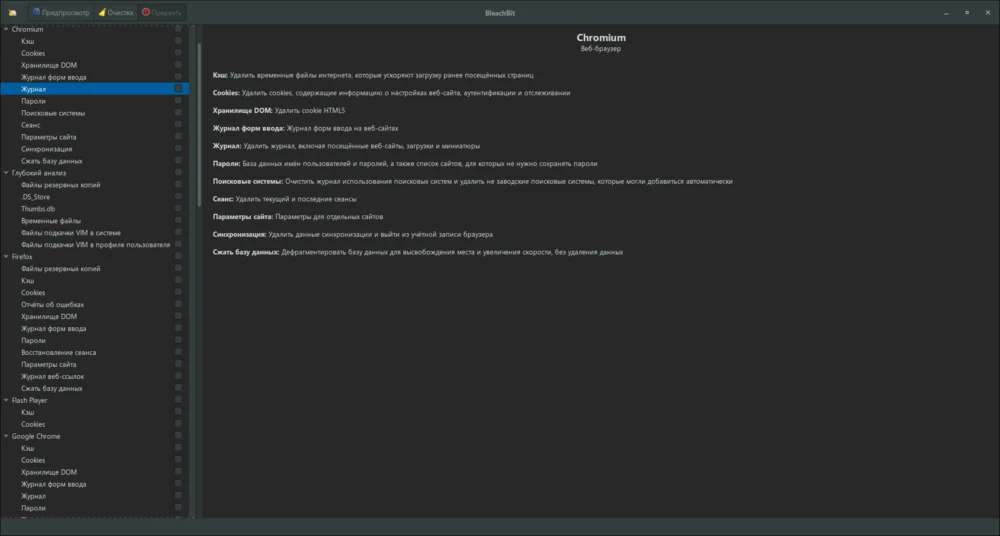Screen dimensions: 1000x536
Task: Collapse the Flash Player section arrow
Action: click(x=6, y=400)
